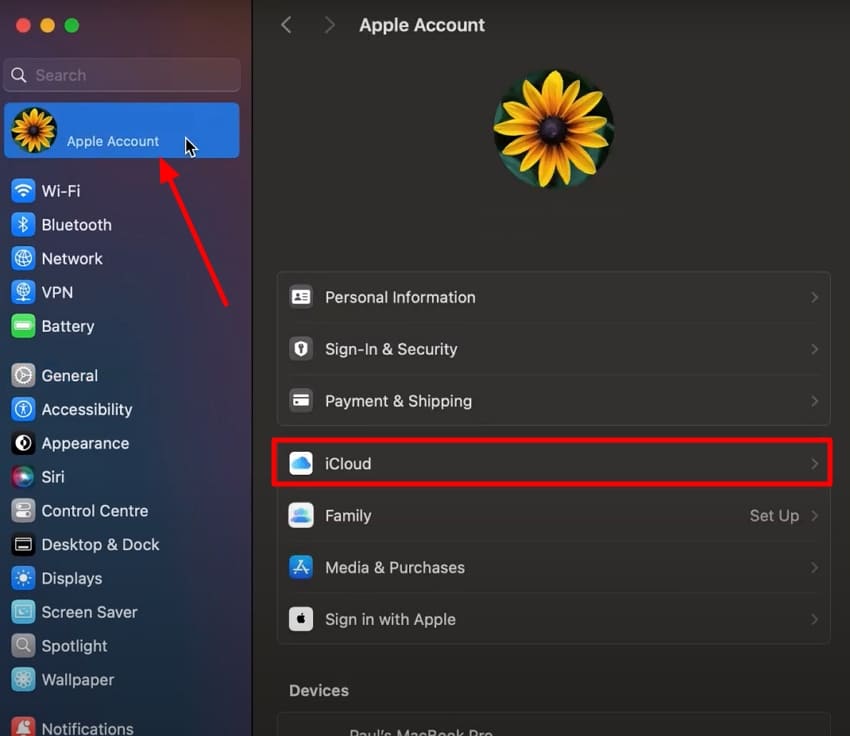Select Apple Account label in sidebar
Screen dimensions: 850x736
tap(113, 141)
